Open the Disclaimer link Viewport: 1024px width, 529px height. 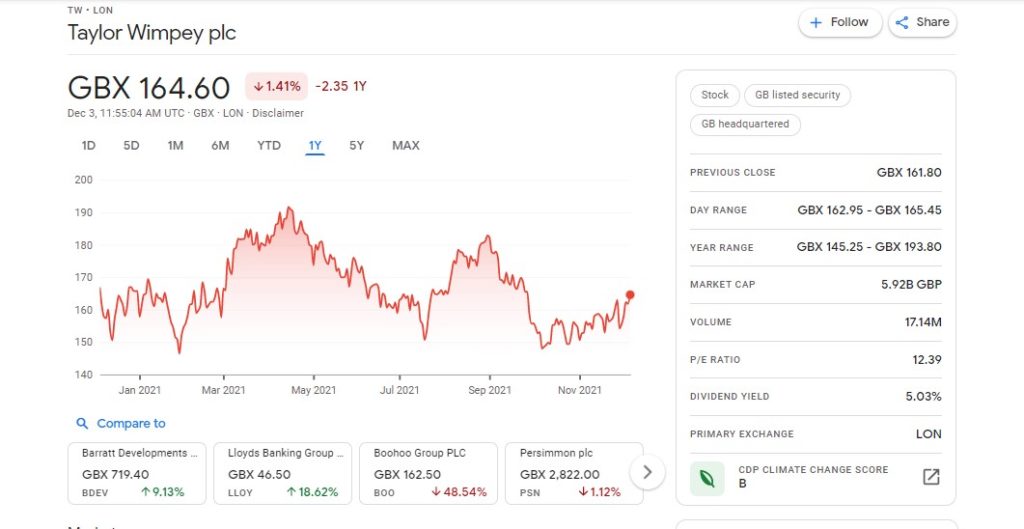(x=278, y=113)
